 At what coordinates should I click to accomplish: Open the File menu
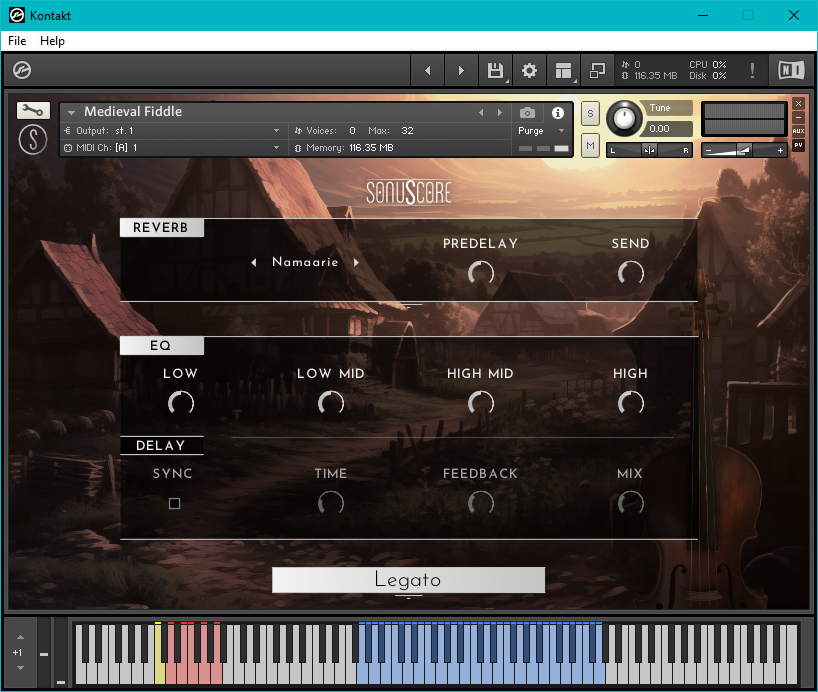pyautogui.click(x=17, y=41)
